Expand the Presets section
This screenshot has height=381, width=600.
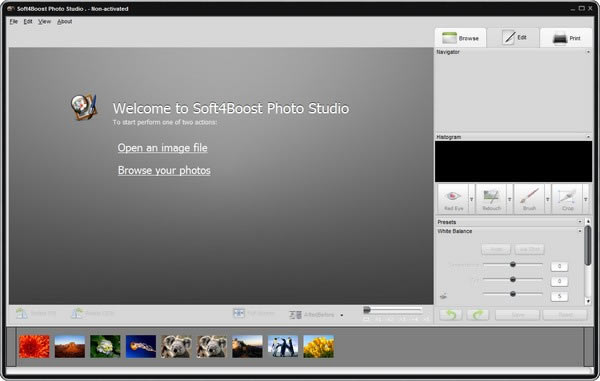580,222
